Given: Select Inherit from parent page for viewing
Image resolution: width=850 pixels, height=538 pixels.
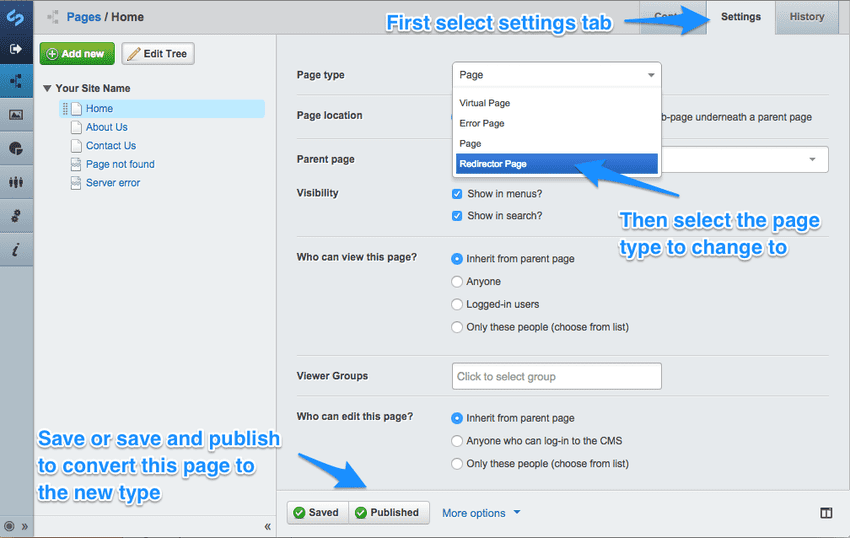Looking at the screenshot, I should [457, 259].
